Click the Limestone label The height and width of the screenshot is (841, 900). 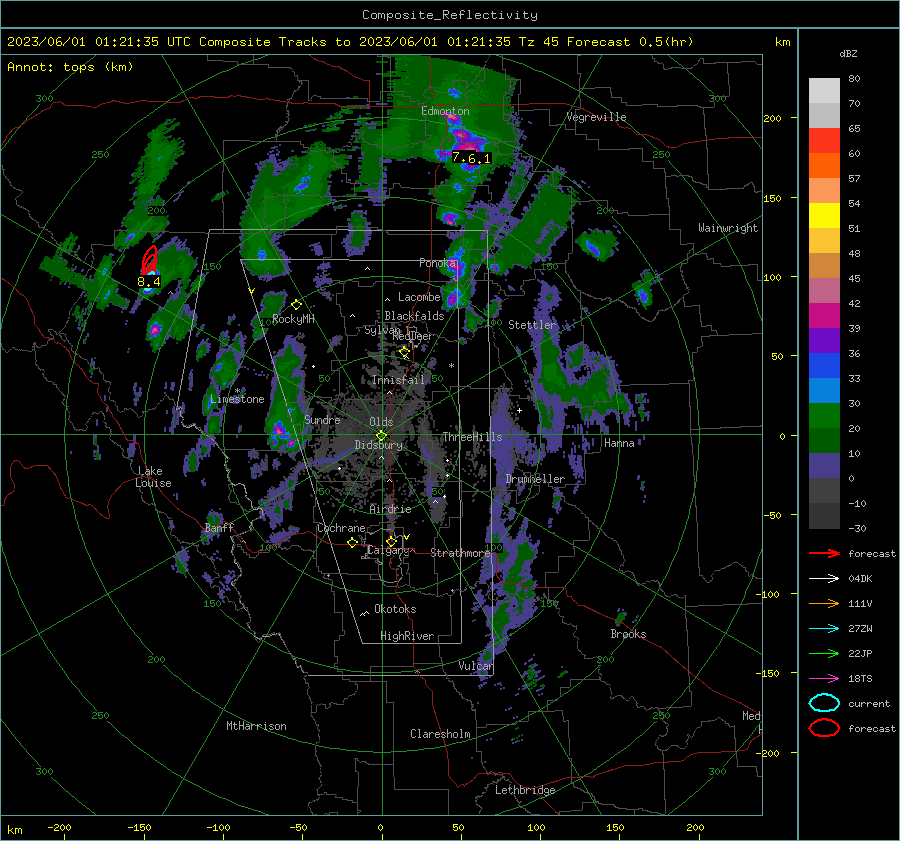[237, 399]
